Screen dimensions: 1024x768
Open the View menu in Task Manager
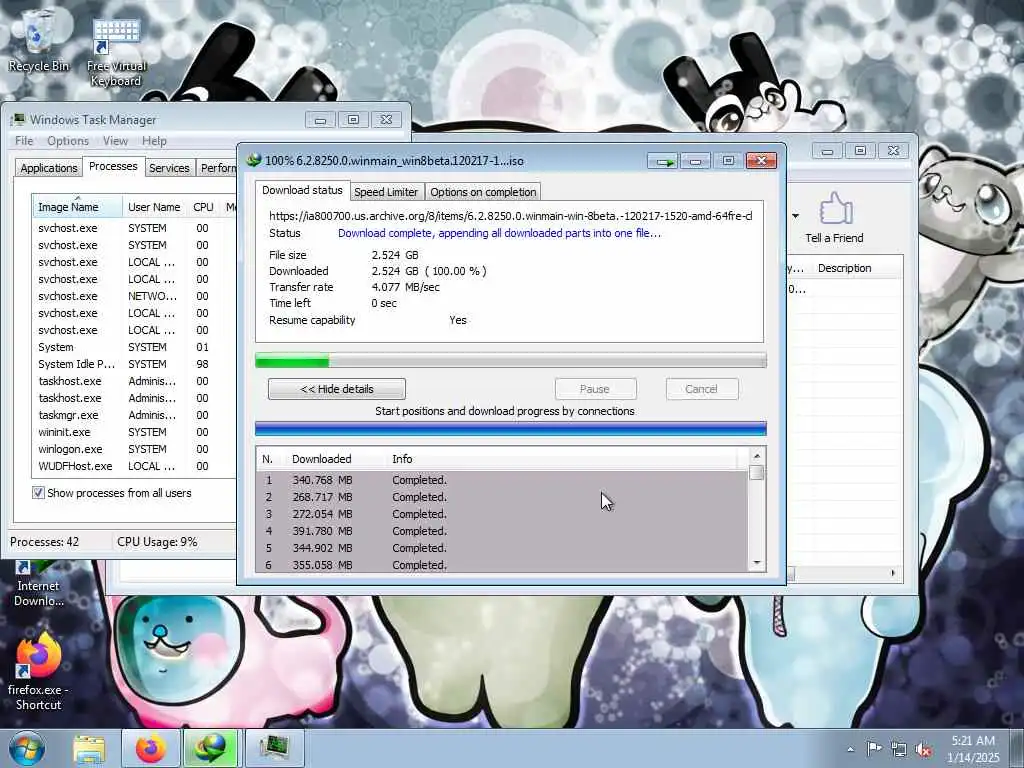click(115, 141)
